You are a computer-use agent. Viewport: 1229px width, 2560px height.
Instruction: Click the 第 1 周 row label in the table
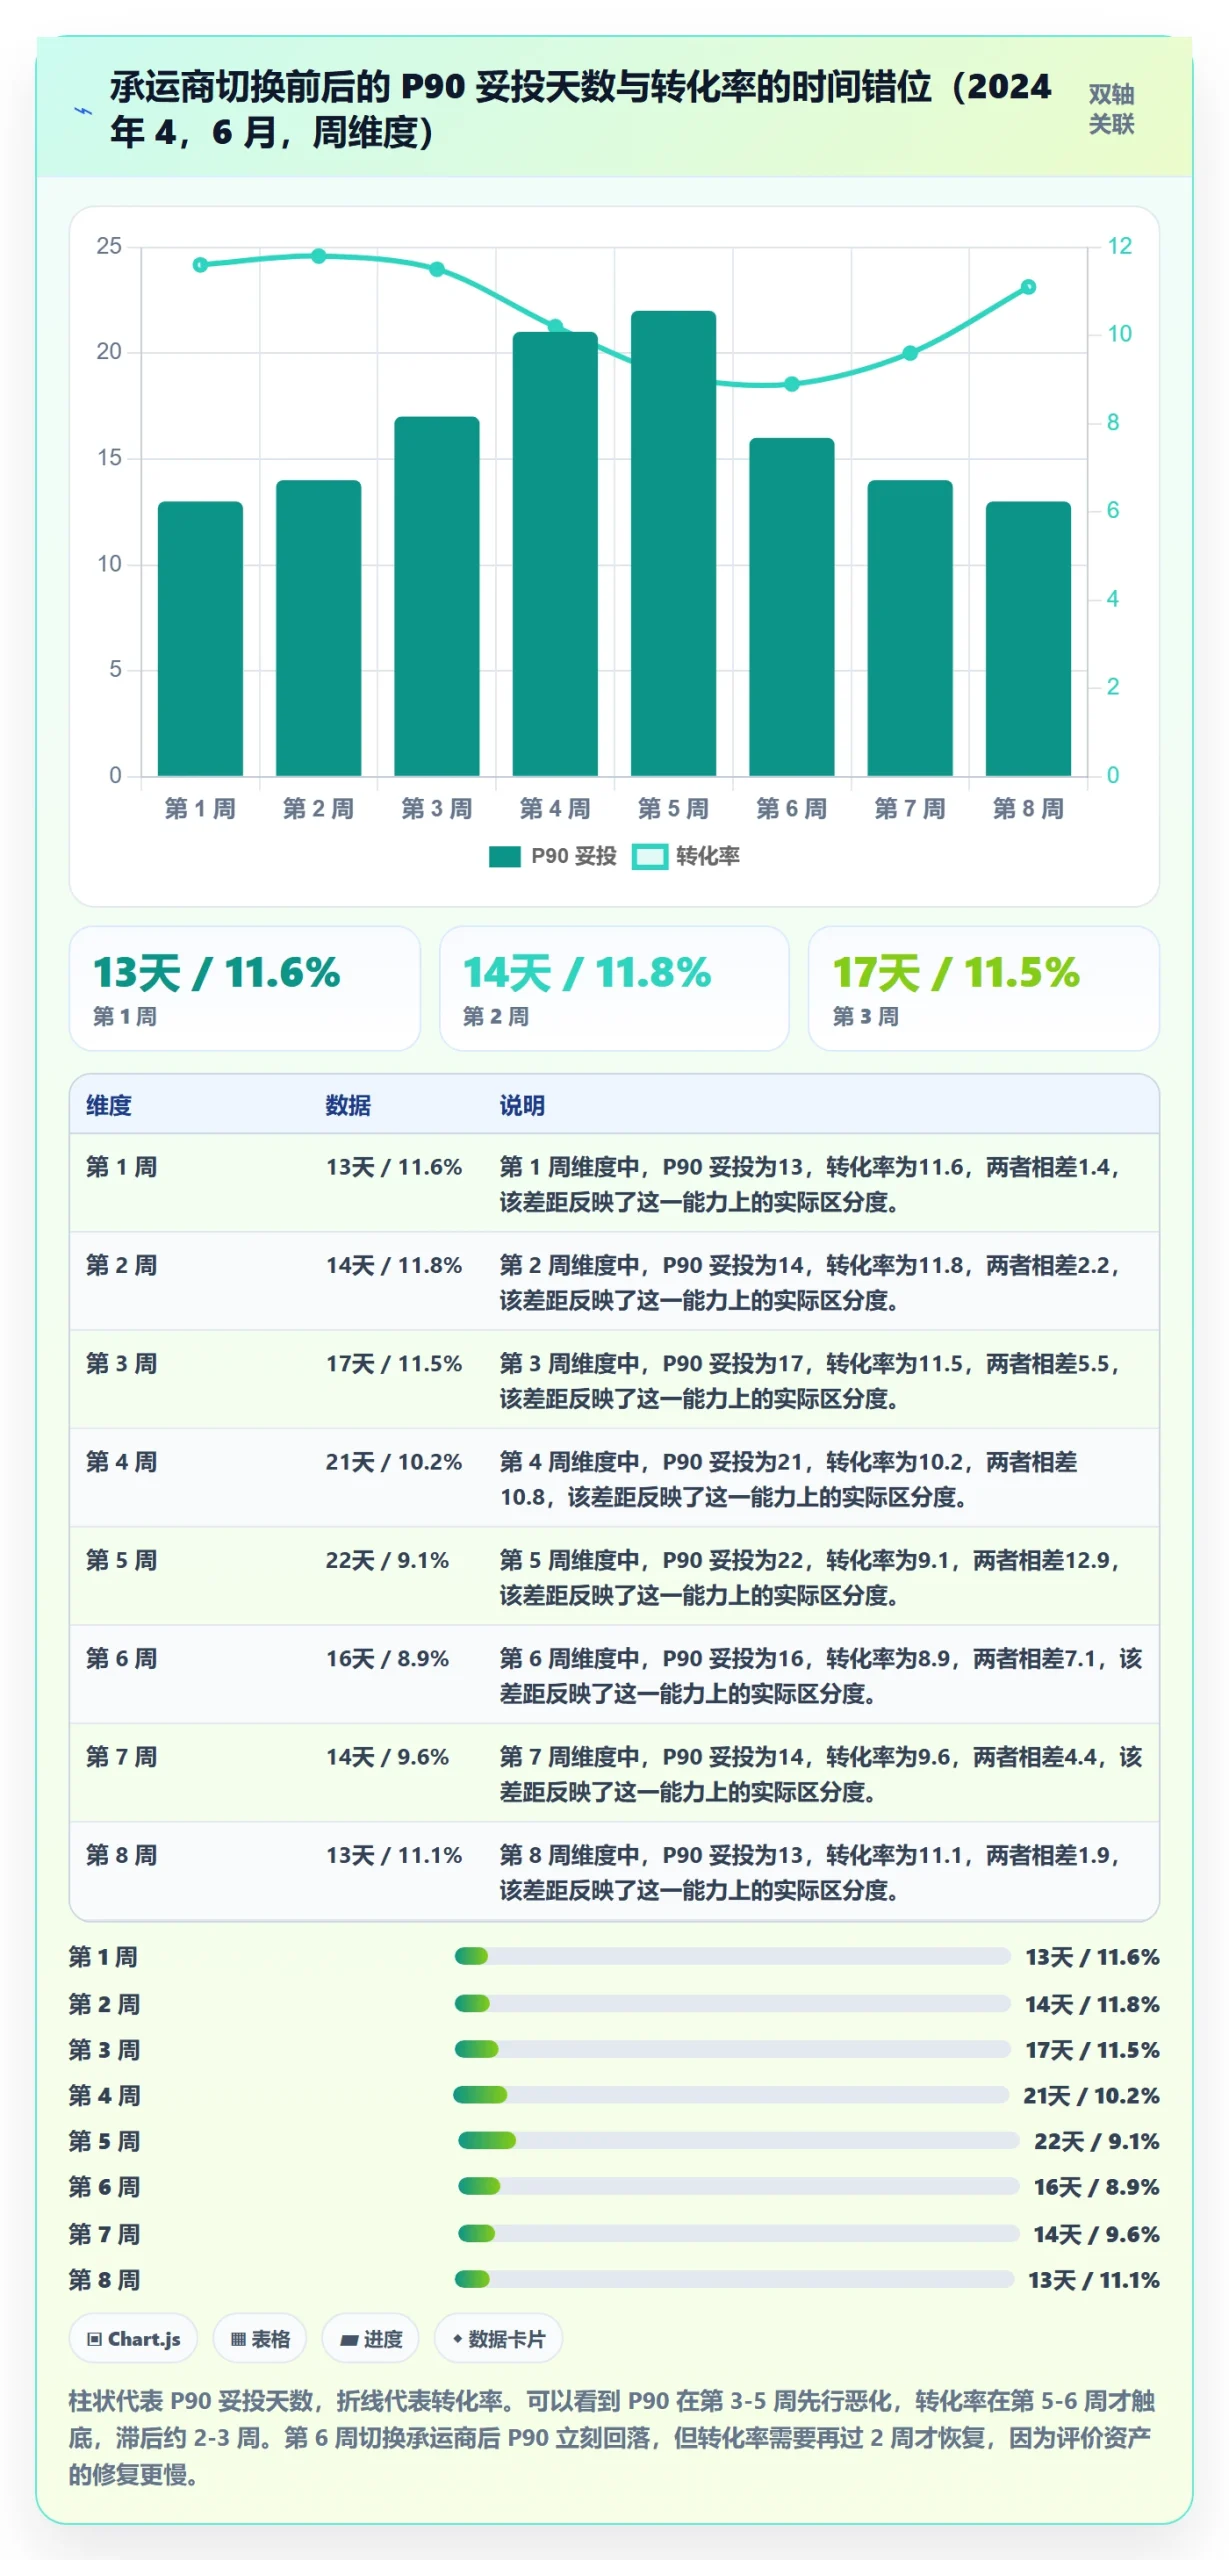click(121, 1167)
